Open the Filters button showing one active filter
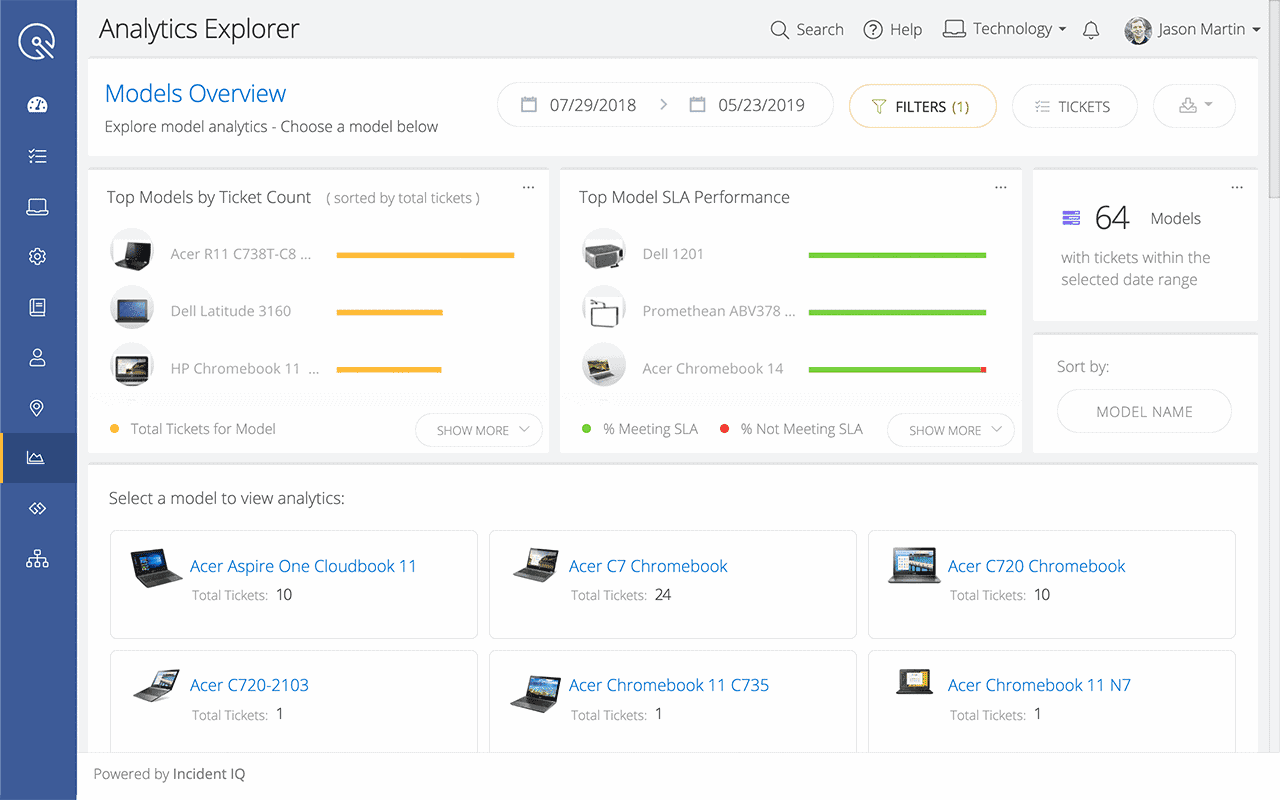Viewport: 1280px width, 800px height. (922, 105)
